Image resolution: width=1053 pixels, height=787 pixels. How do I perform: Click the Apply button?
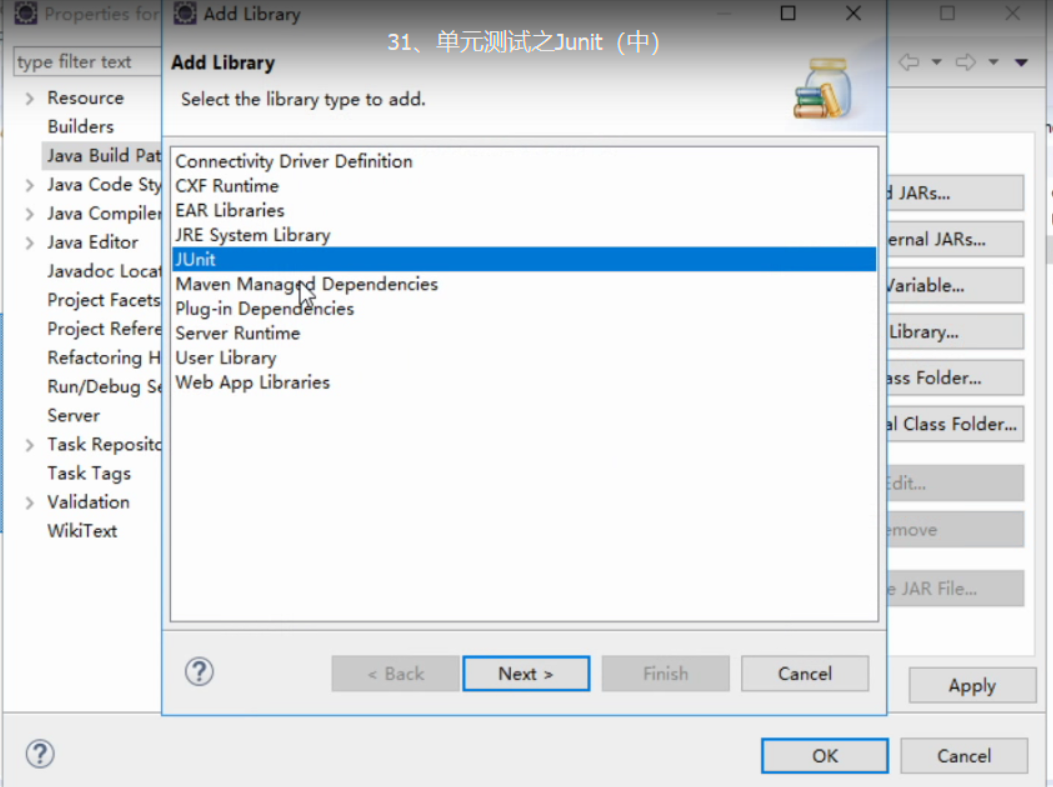(x=972, y=686)
